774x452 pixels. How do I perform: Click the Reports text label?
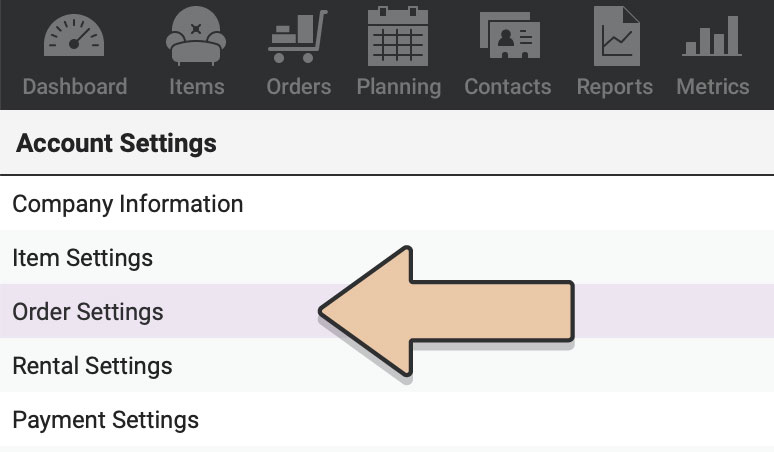[x=615, y=87]
